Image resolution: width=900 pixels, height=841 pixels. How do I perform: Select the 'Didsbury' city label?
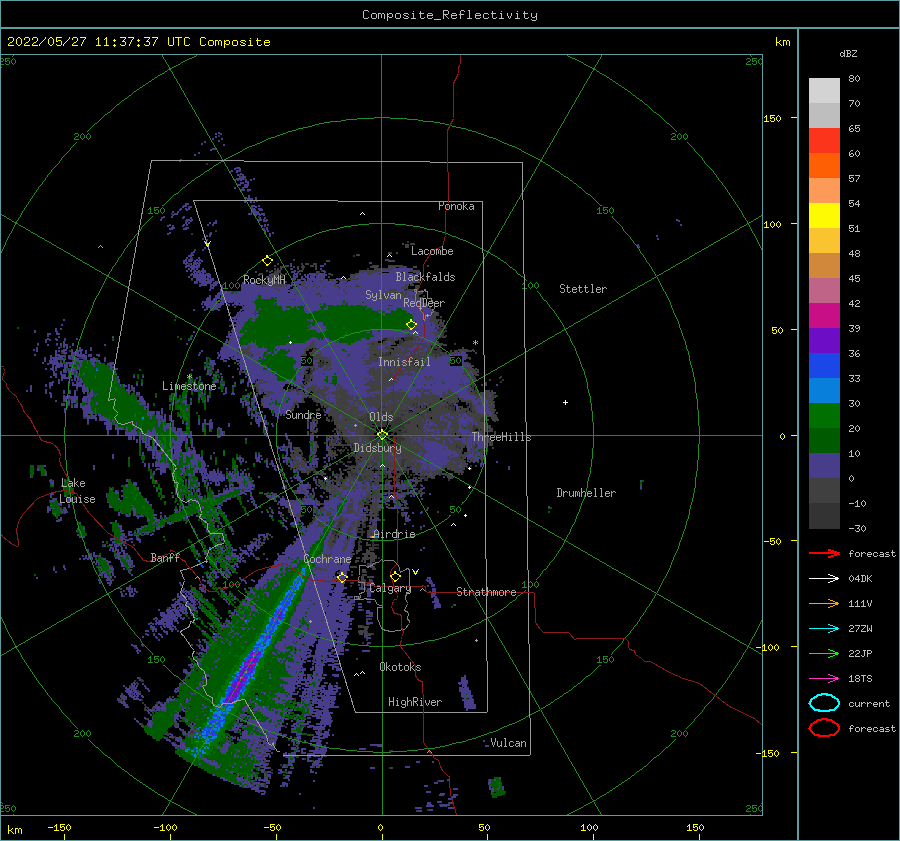(x=378, y=448)
